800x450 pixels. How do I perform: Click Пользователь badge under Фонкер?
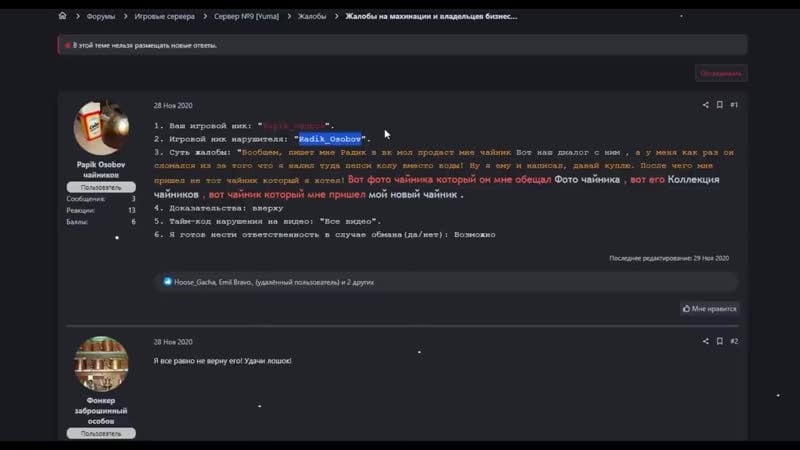101,433
